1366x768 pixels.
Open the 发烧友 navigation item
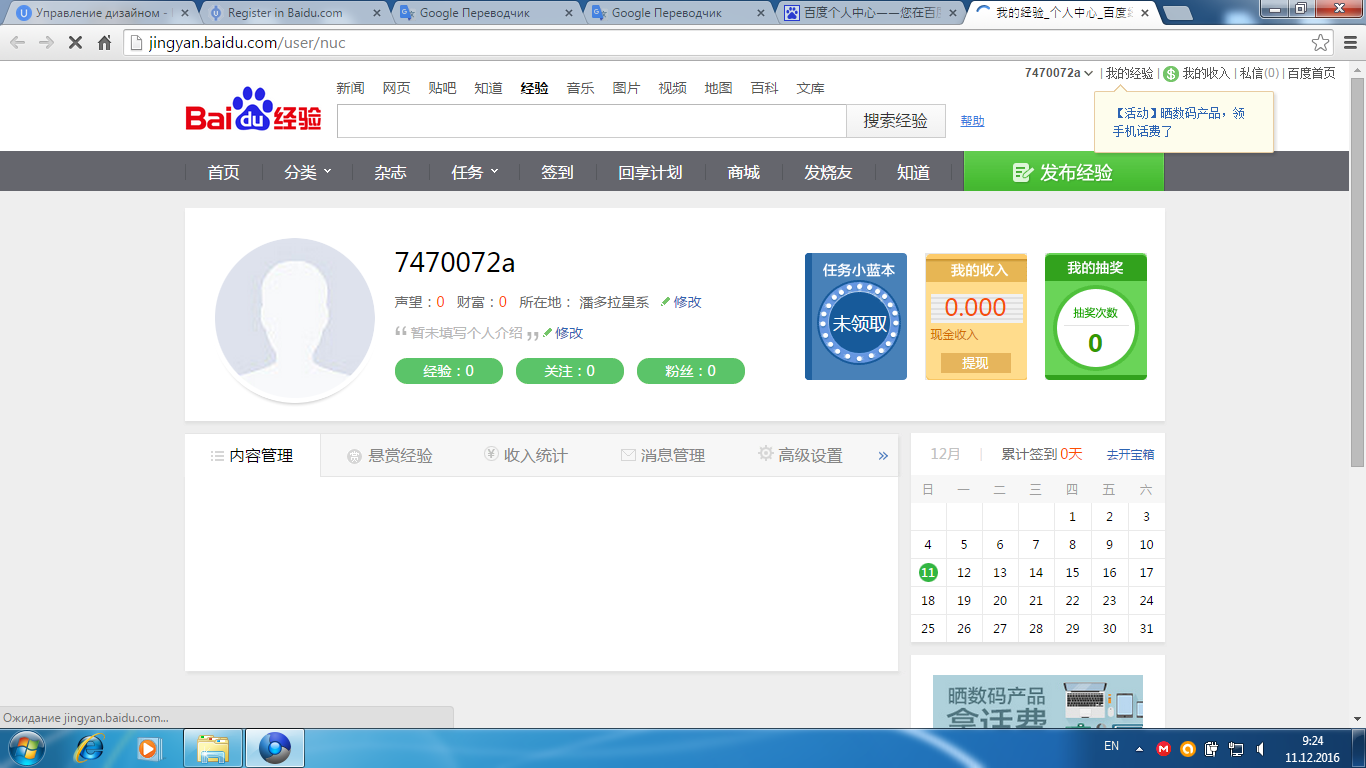click(x=828, y=172)
